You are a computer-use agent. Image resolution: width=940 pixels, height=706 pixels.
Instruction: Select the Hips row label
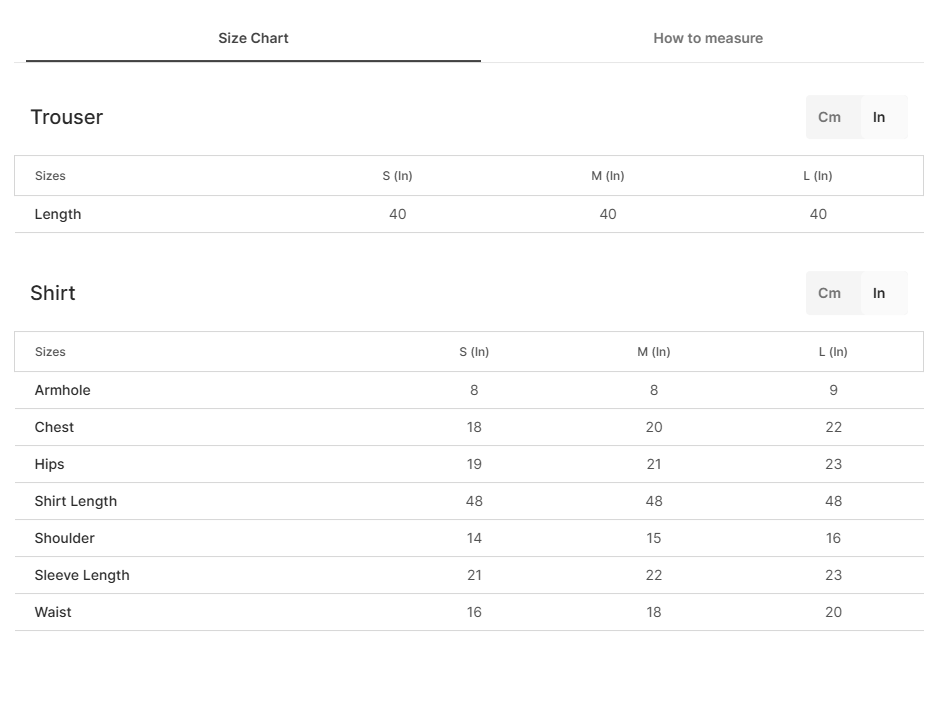(x=49, y=464)
